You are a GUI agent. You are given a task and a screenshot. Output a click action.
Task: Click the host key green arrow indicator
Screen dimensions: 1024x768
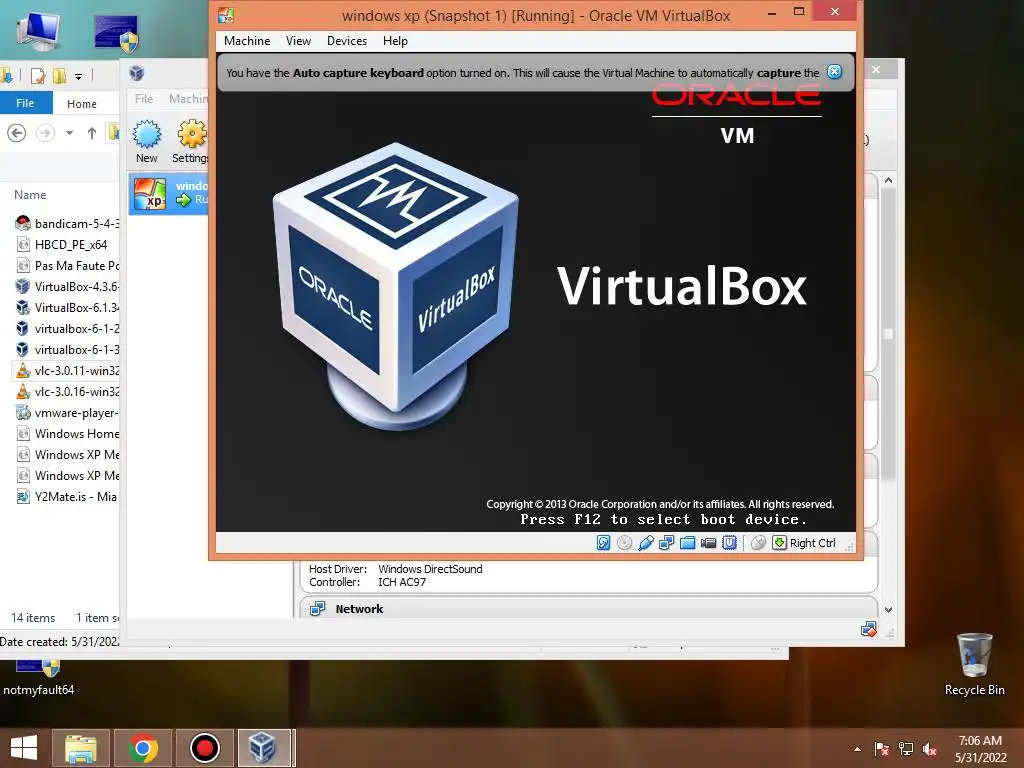tap(779, 543)
